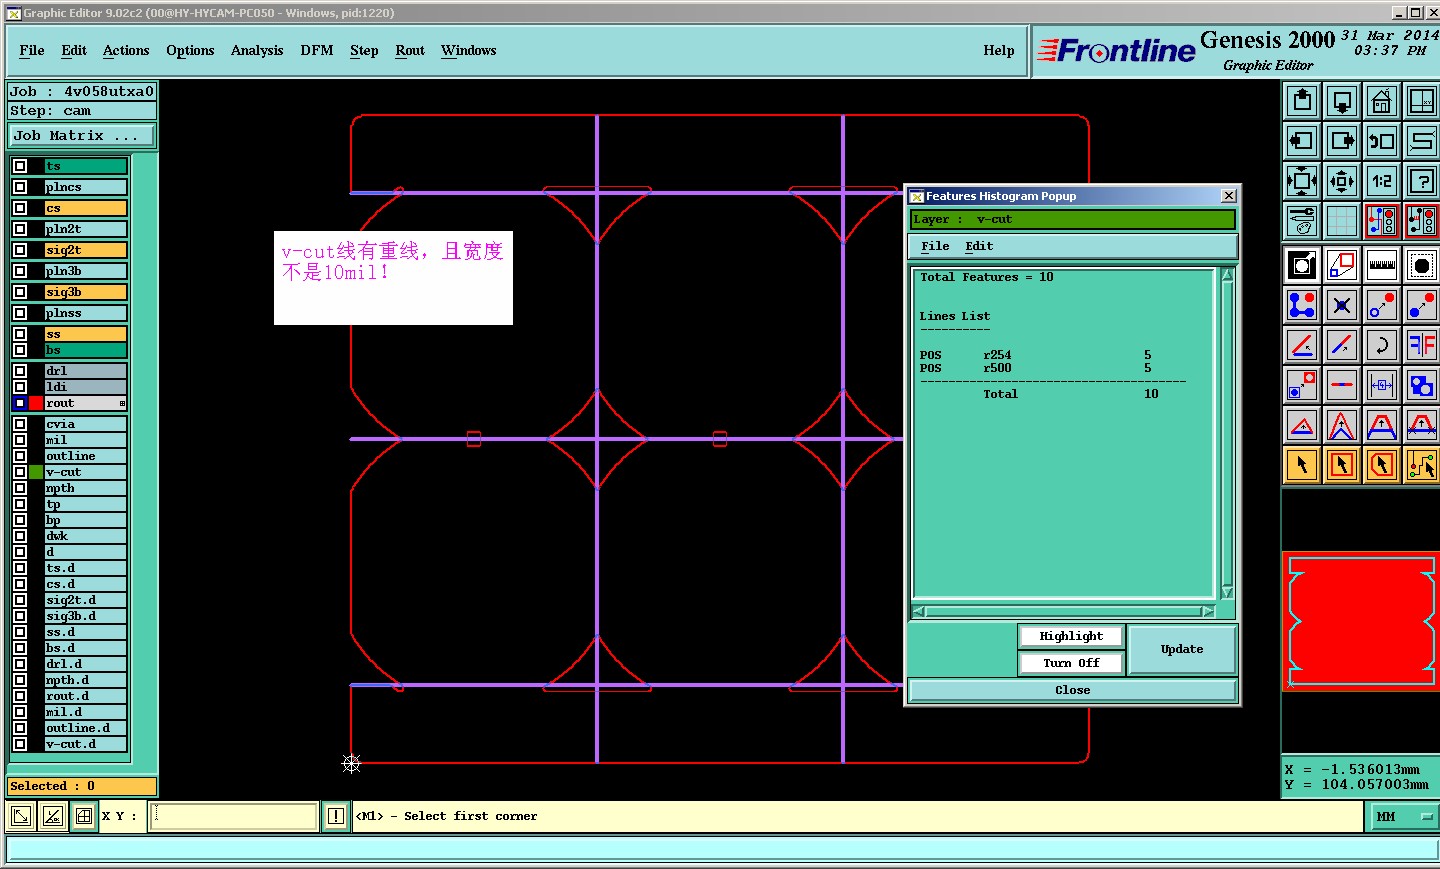Click the Update button
Screen dimensions: 1440x869
click(1182, 649)
